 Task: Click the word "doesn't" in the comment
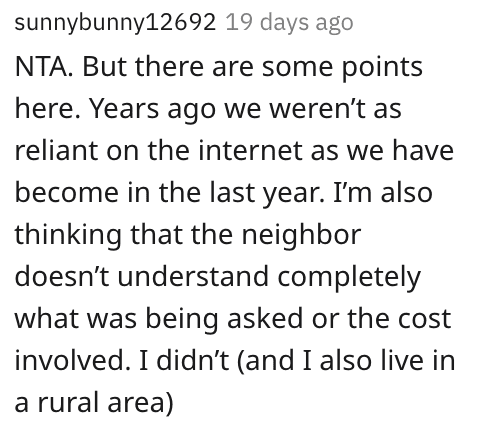click(x=62, y=277)
